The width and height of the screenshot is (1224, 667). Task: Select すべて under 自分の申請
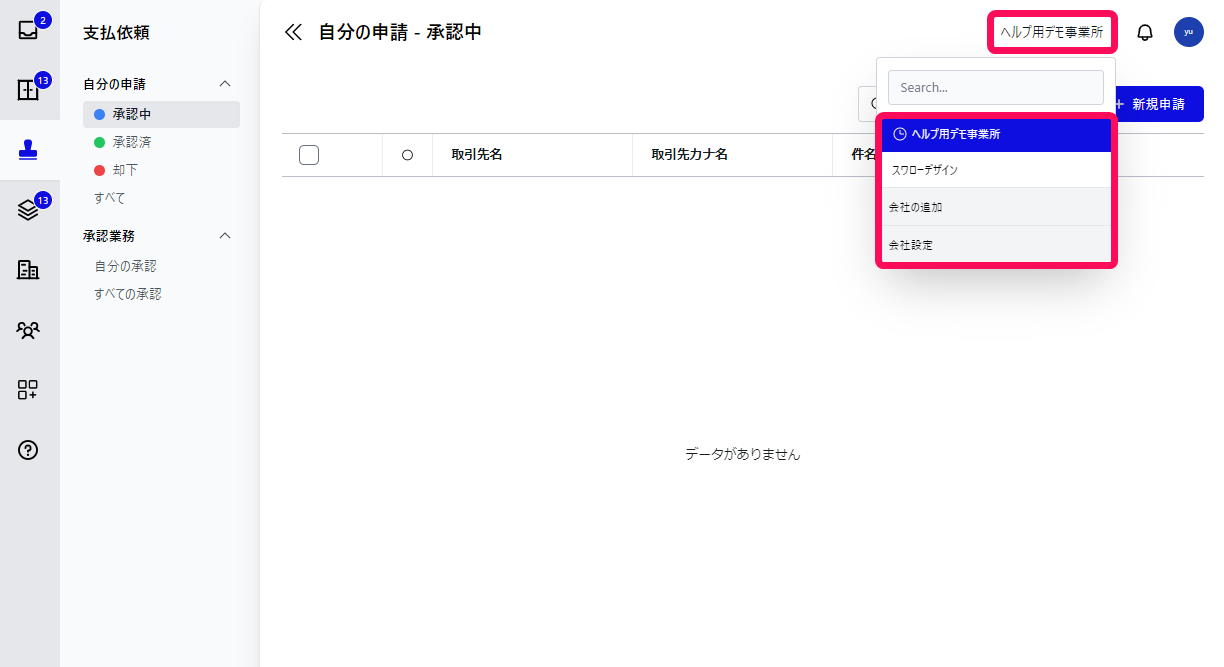coord(110,198)
